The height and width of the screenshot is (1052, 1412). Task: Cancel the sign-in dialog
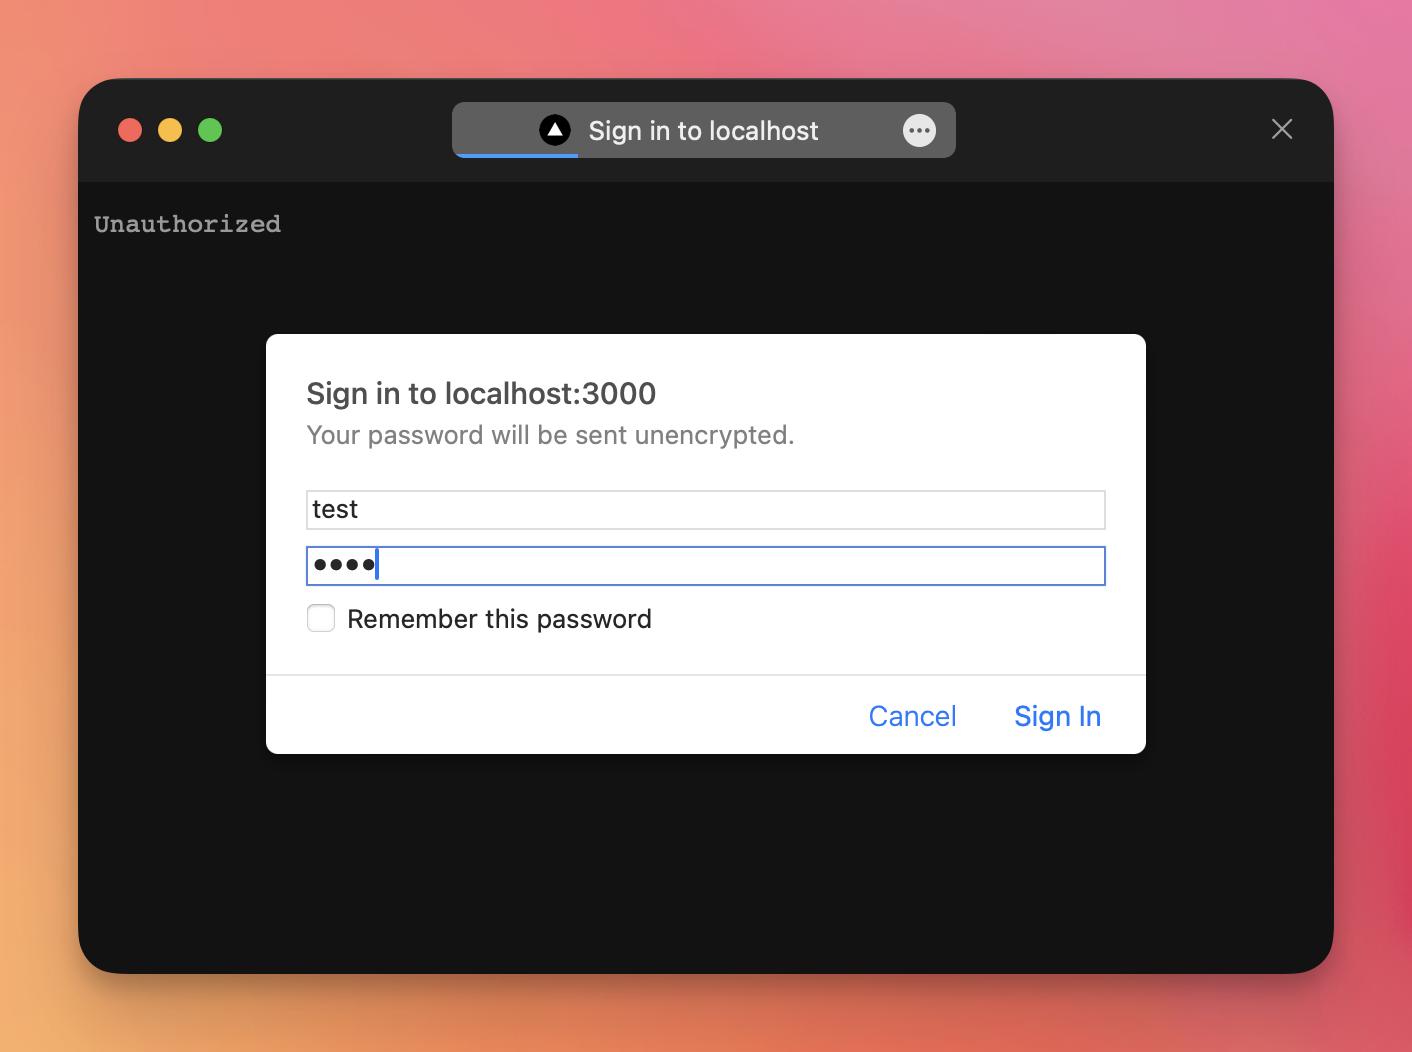point(912,716)
